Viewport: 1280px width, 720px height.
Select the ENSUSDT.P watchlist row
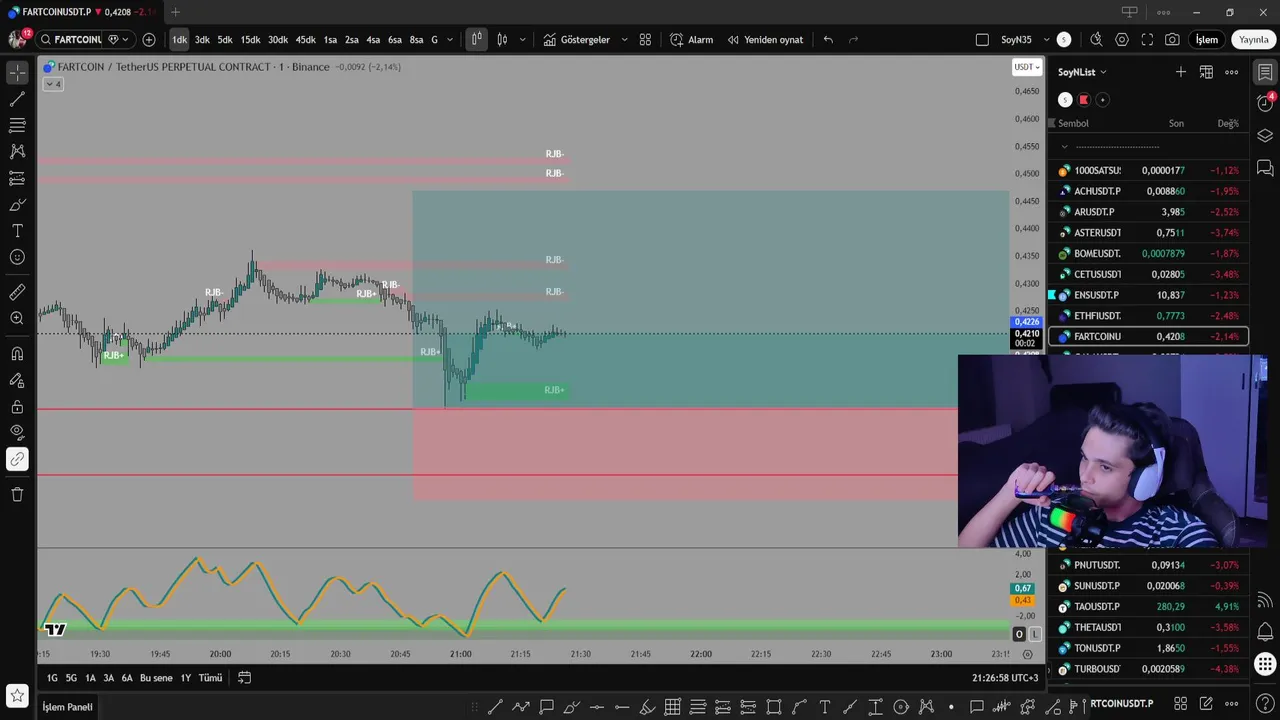(x=1148, y=295)
